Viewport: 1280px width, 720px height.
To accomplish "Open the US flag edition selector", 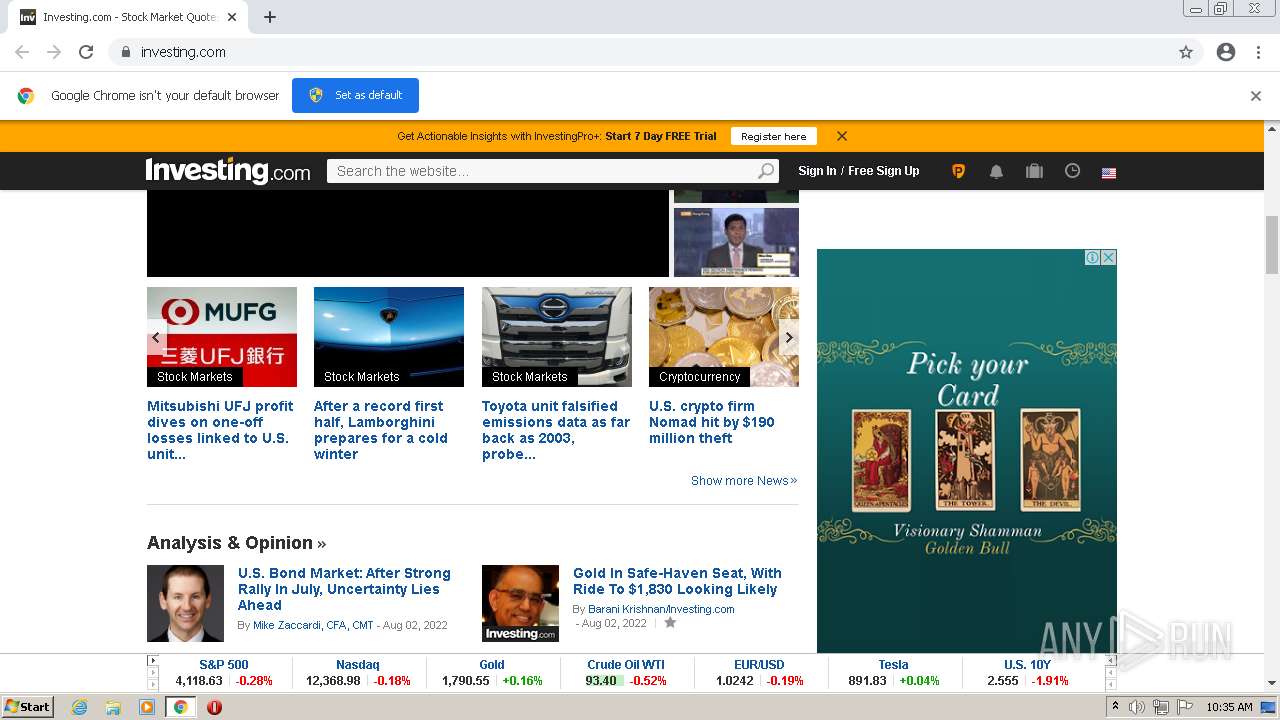I will click(1109, 172).
